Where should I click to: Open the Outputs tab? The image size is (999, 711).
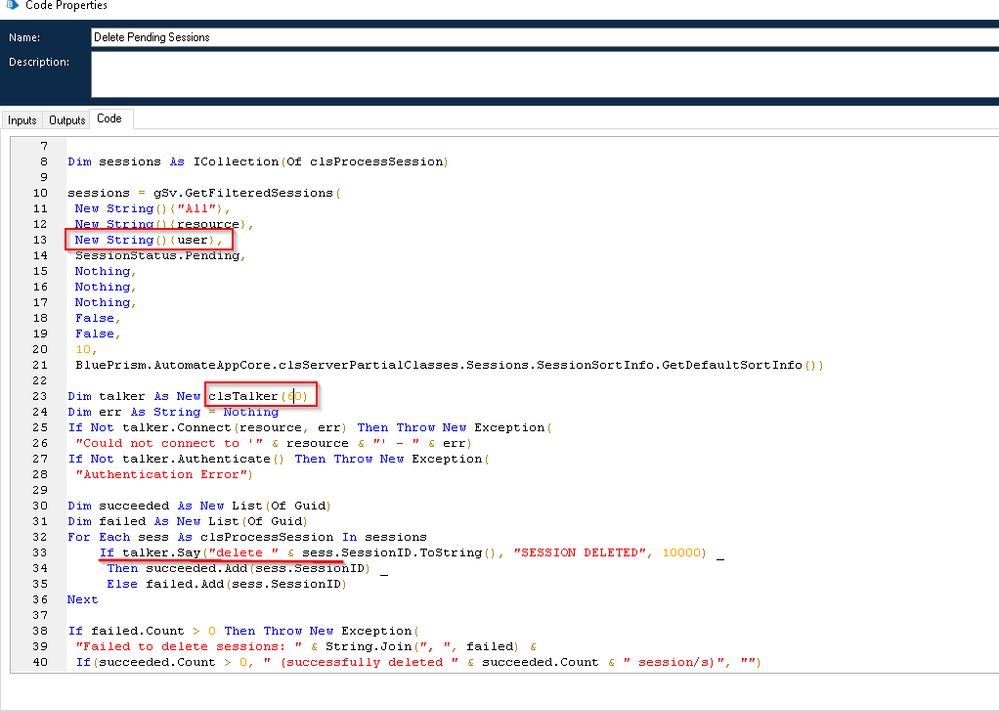pos(67,120)
